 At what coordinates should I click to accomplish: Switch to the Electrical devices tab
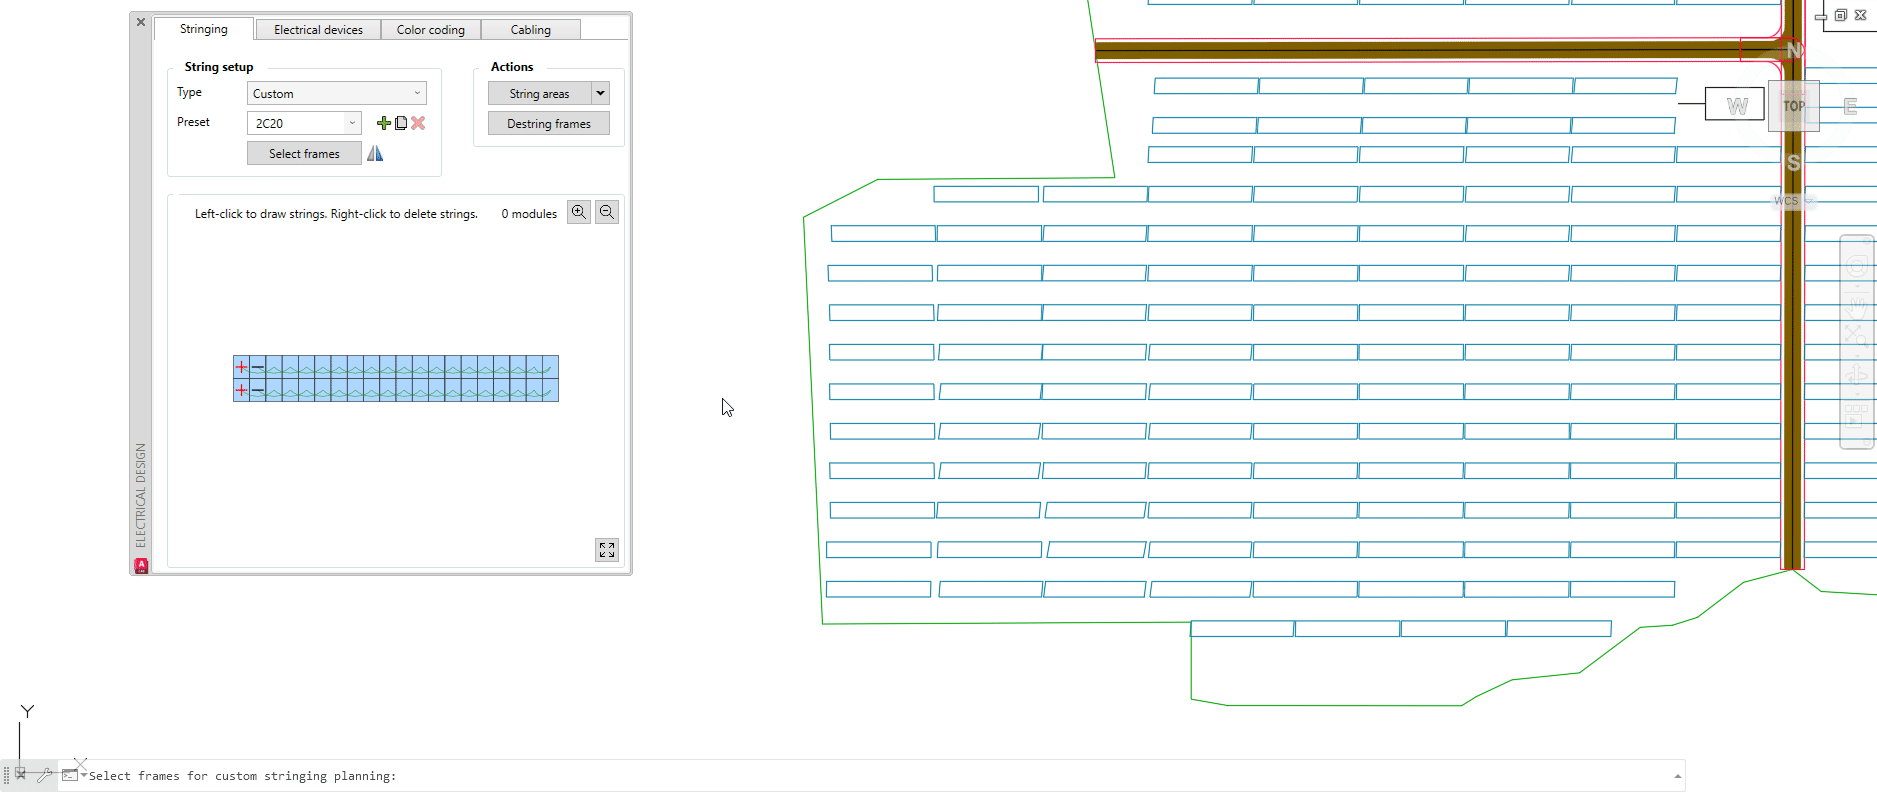pyautogui.click(x=318, y=30)
